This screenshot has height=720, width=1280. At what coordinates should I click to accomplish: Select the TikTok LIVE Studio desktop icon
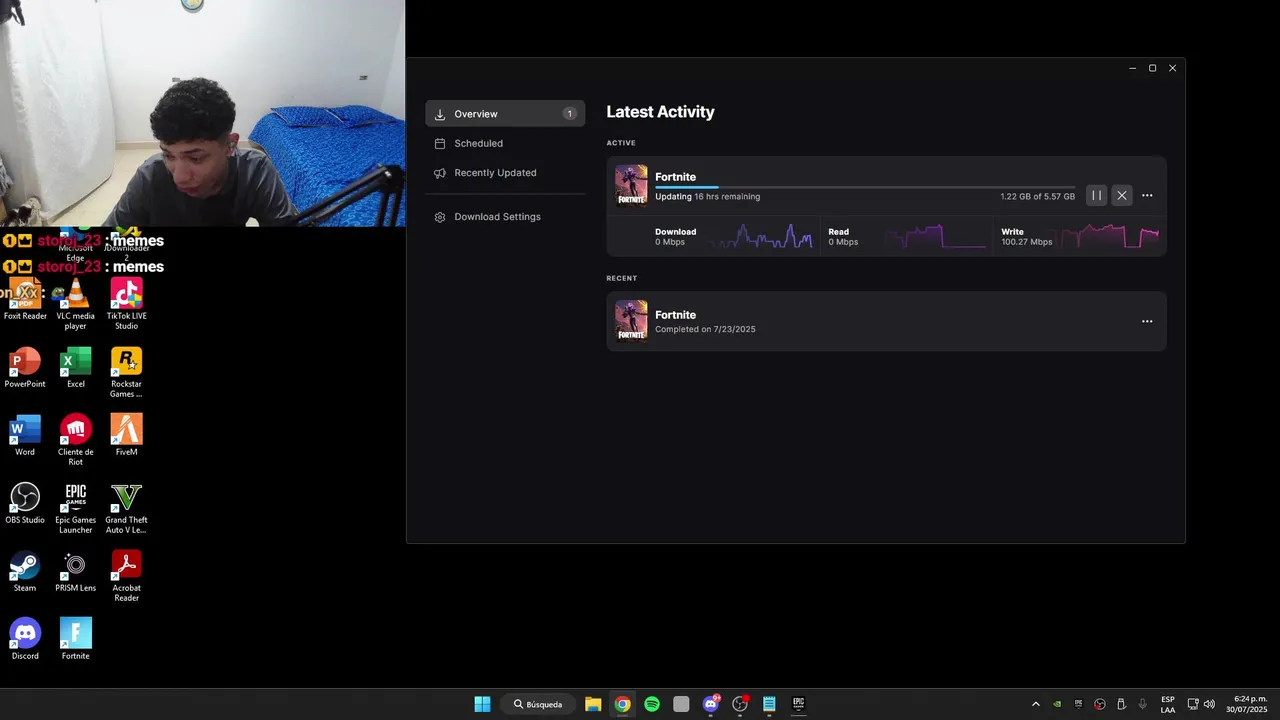126,305
